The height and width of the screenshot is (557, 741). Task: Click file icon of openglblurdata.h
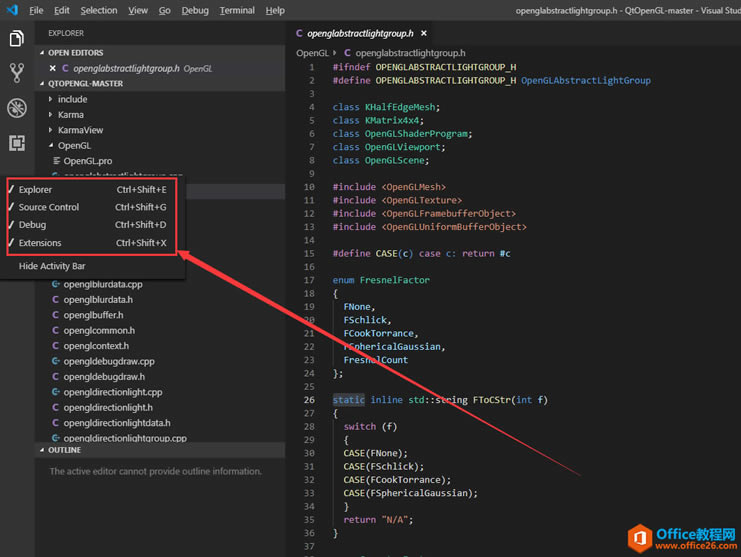56,300
